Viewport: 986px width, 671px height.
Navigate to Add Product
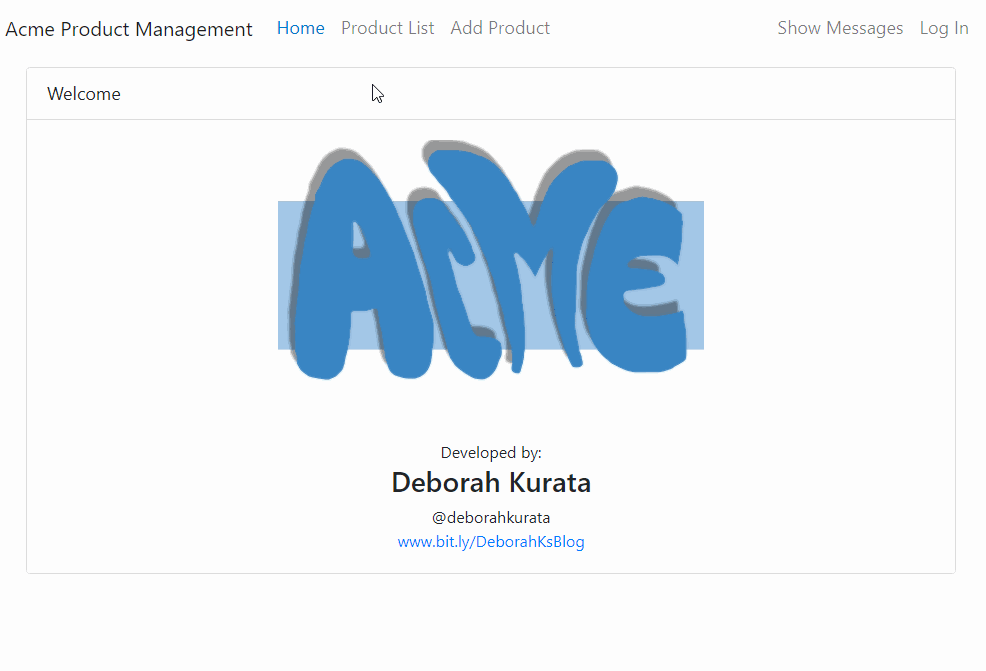click(500, 28)
